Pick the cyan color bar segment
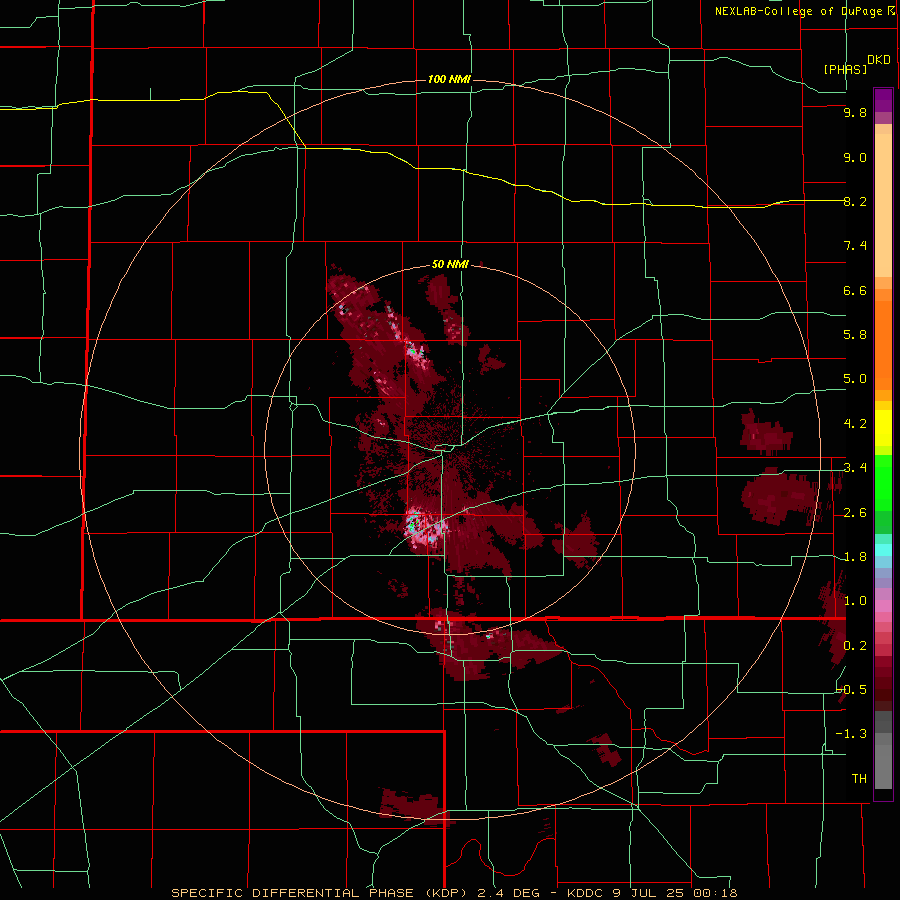Viewport: 900px width, 900px height. (x=883, y=549)
